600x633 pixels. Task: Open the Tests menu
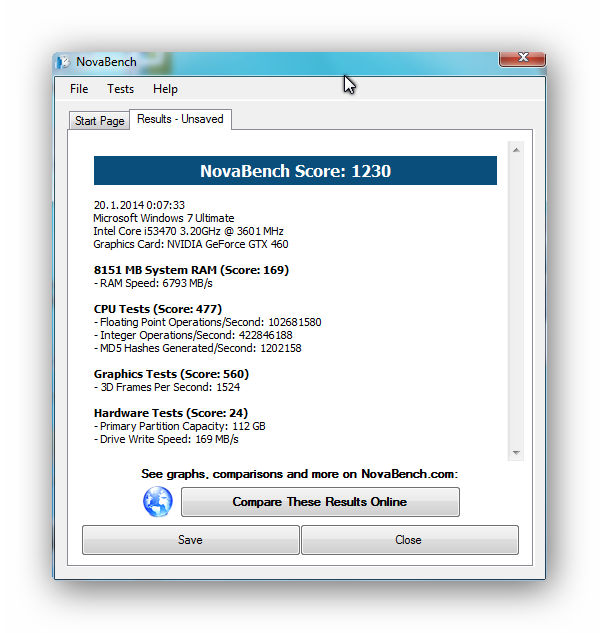120,89
